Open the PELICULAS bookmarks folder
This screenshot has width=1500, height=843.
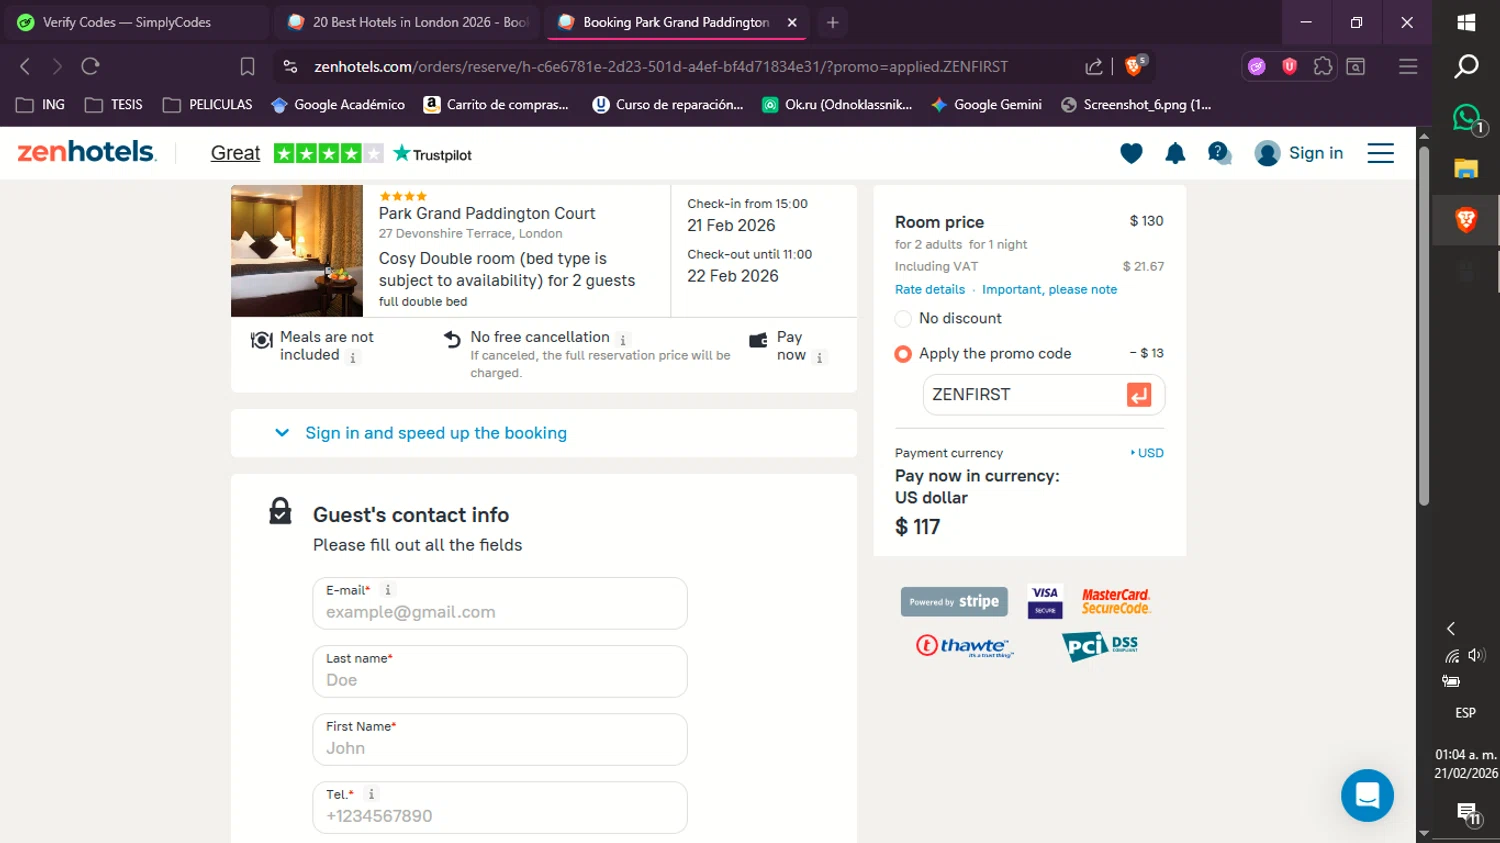(207, 104)
